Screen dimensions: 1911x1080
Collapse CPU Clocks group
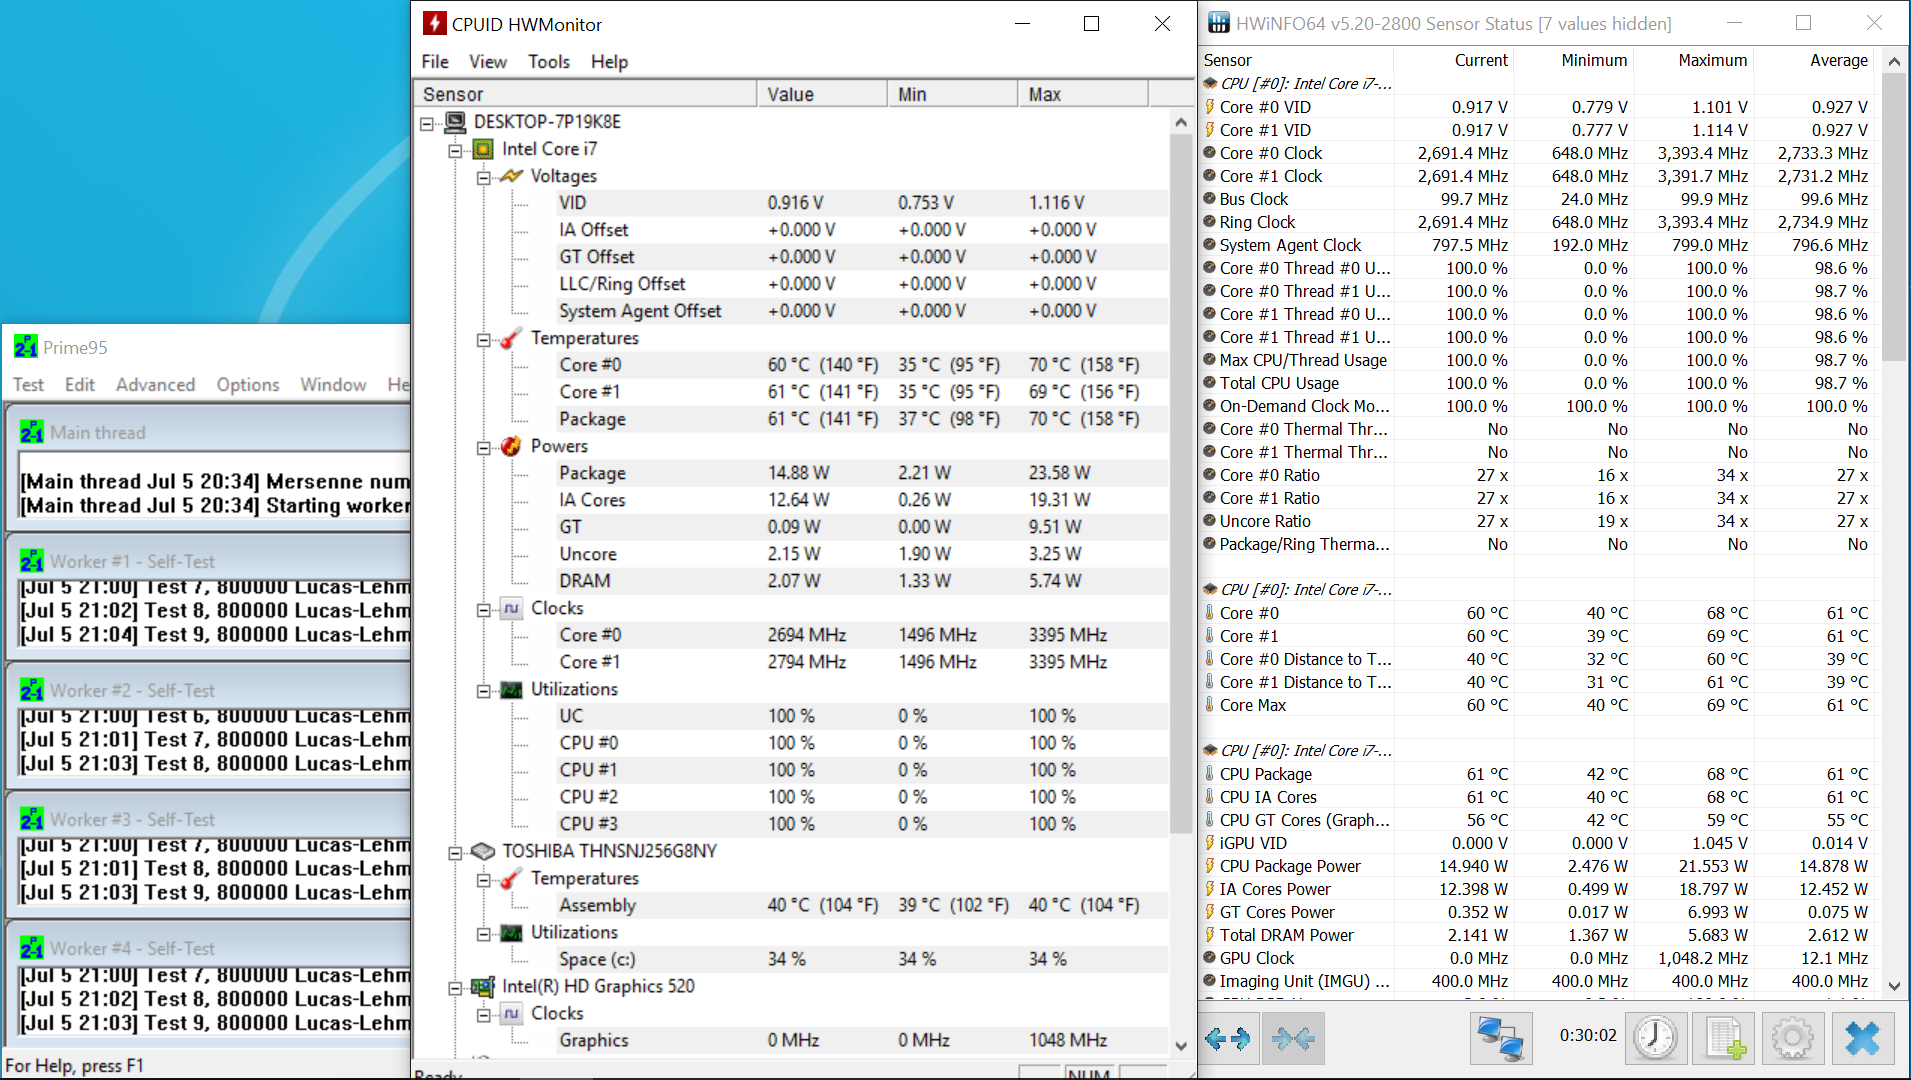[x=483, y=609]
